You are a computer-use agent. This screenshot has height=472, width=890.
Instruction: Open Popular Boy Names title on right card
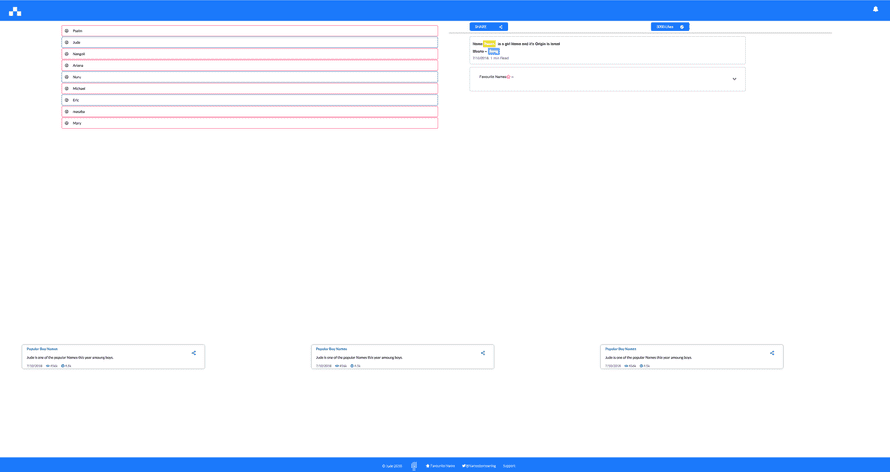[x=620, y=349]
